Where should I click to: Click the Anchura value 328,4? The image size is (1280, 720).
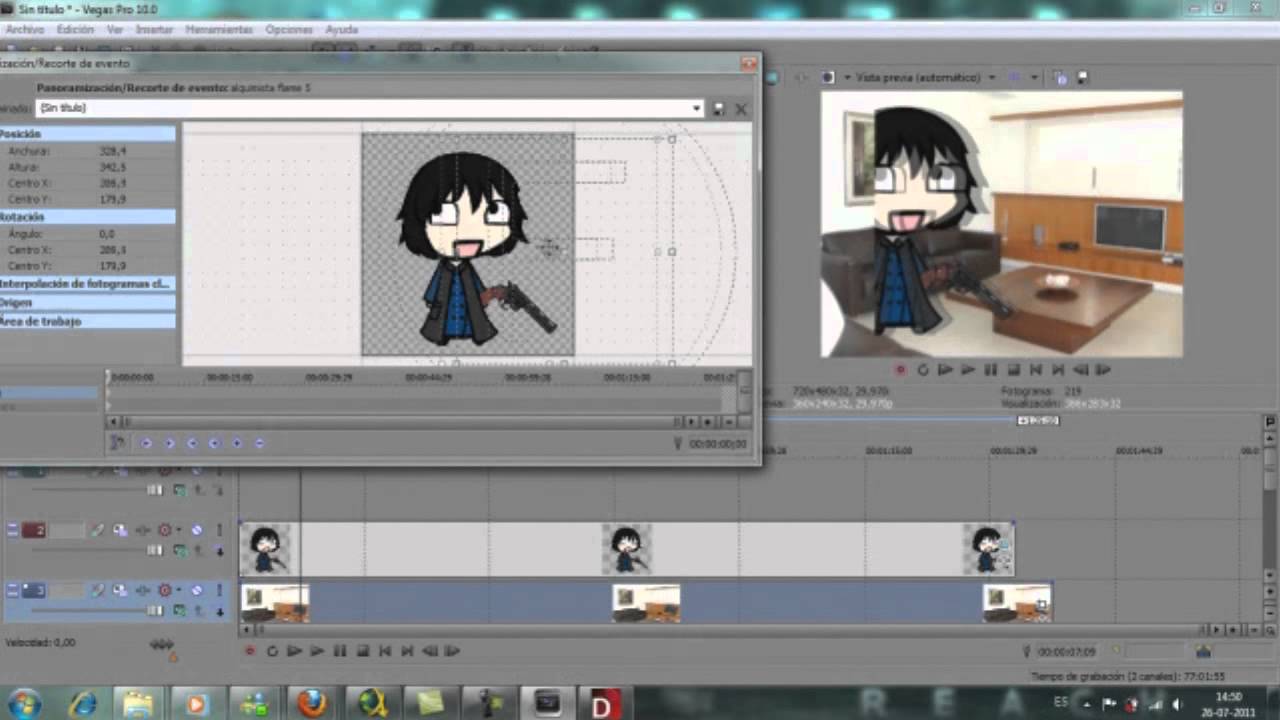point(112,151)
